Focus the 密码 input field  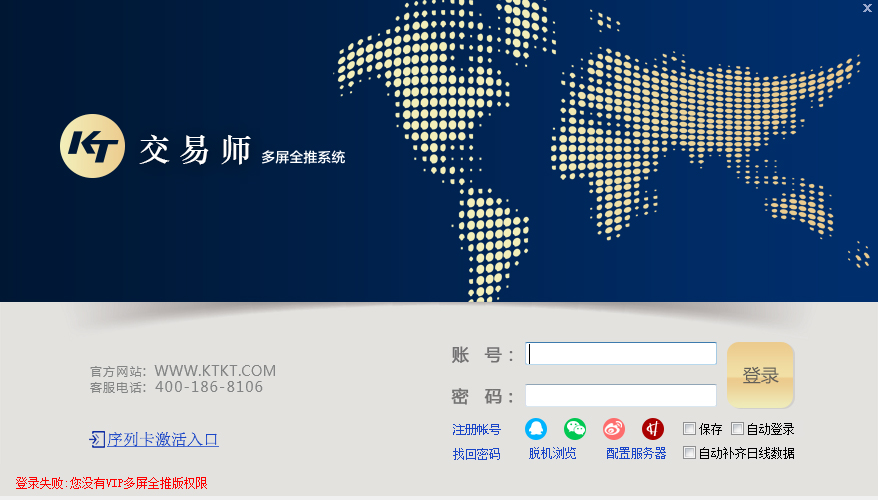click(x=621, y=395)
